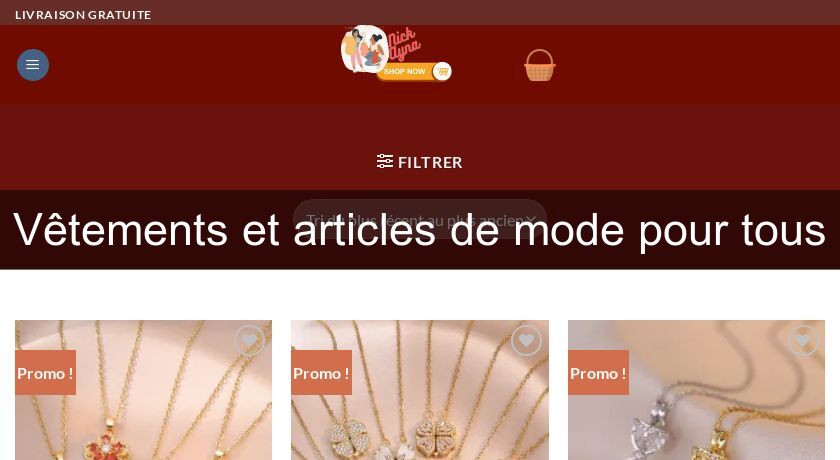
Task: Click the Promo! badge on the second product
Action: coord(321,373)
